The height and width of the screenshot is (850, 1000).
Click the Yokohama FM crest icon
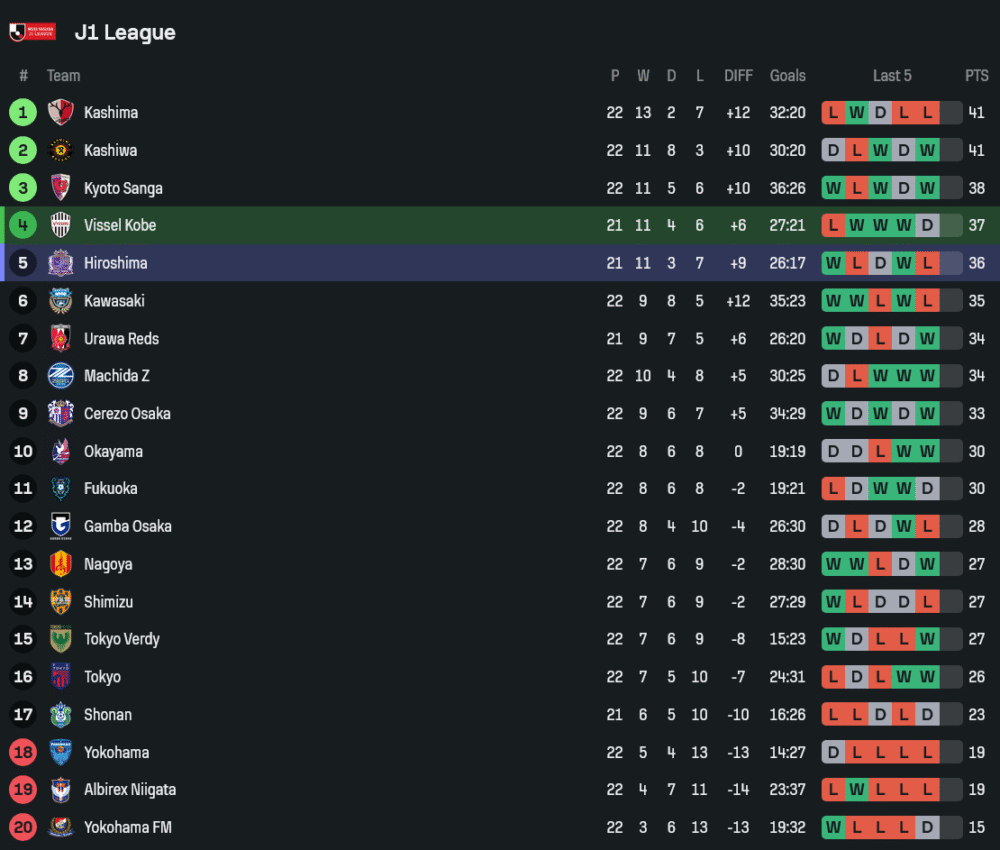(x=61, y=827)
